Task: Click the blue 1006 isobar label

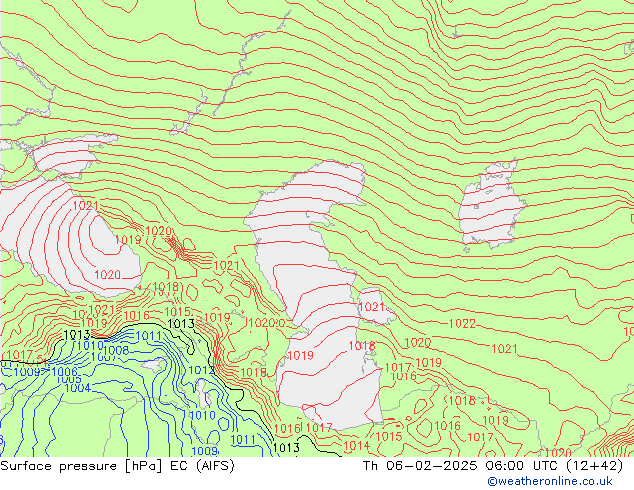Action: [65, 372]
